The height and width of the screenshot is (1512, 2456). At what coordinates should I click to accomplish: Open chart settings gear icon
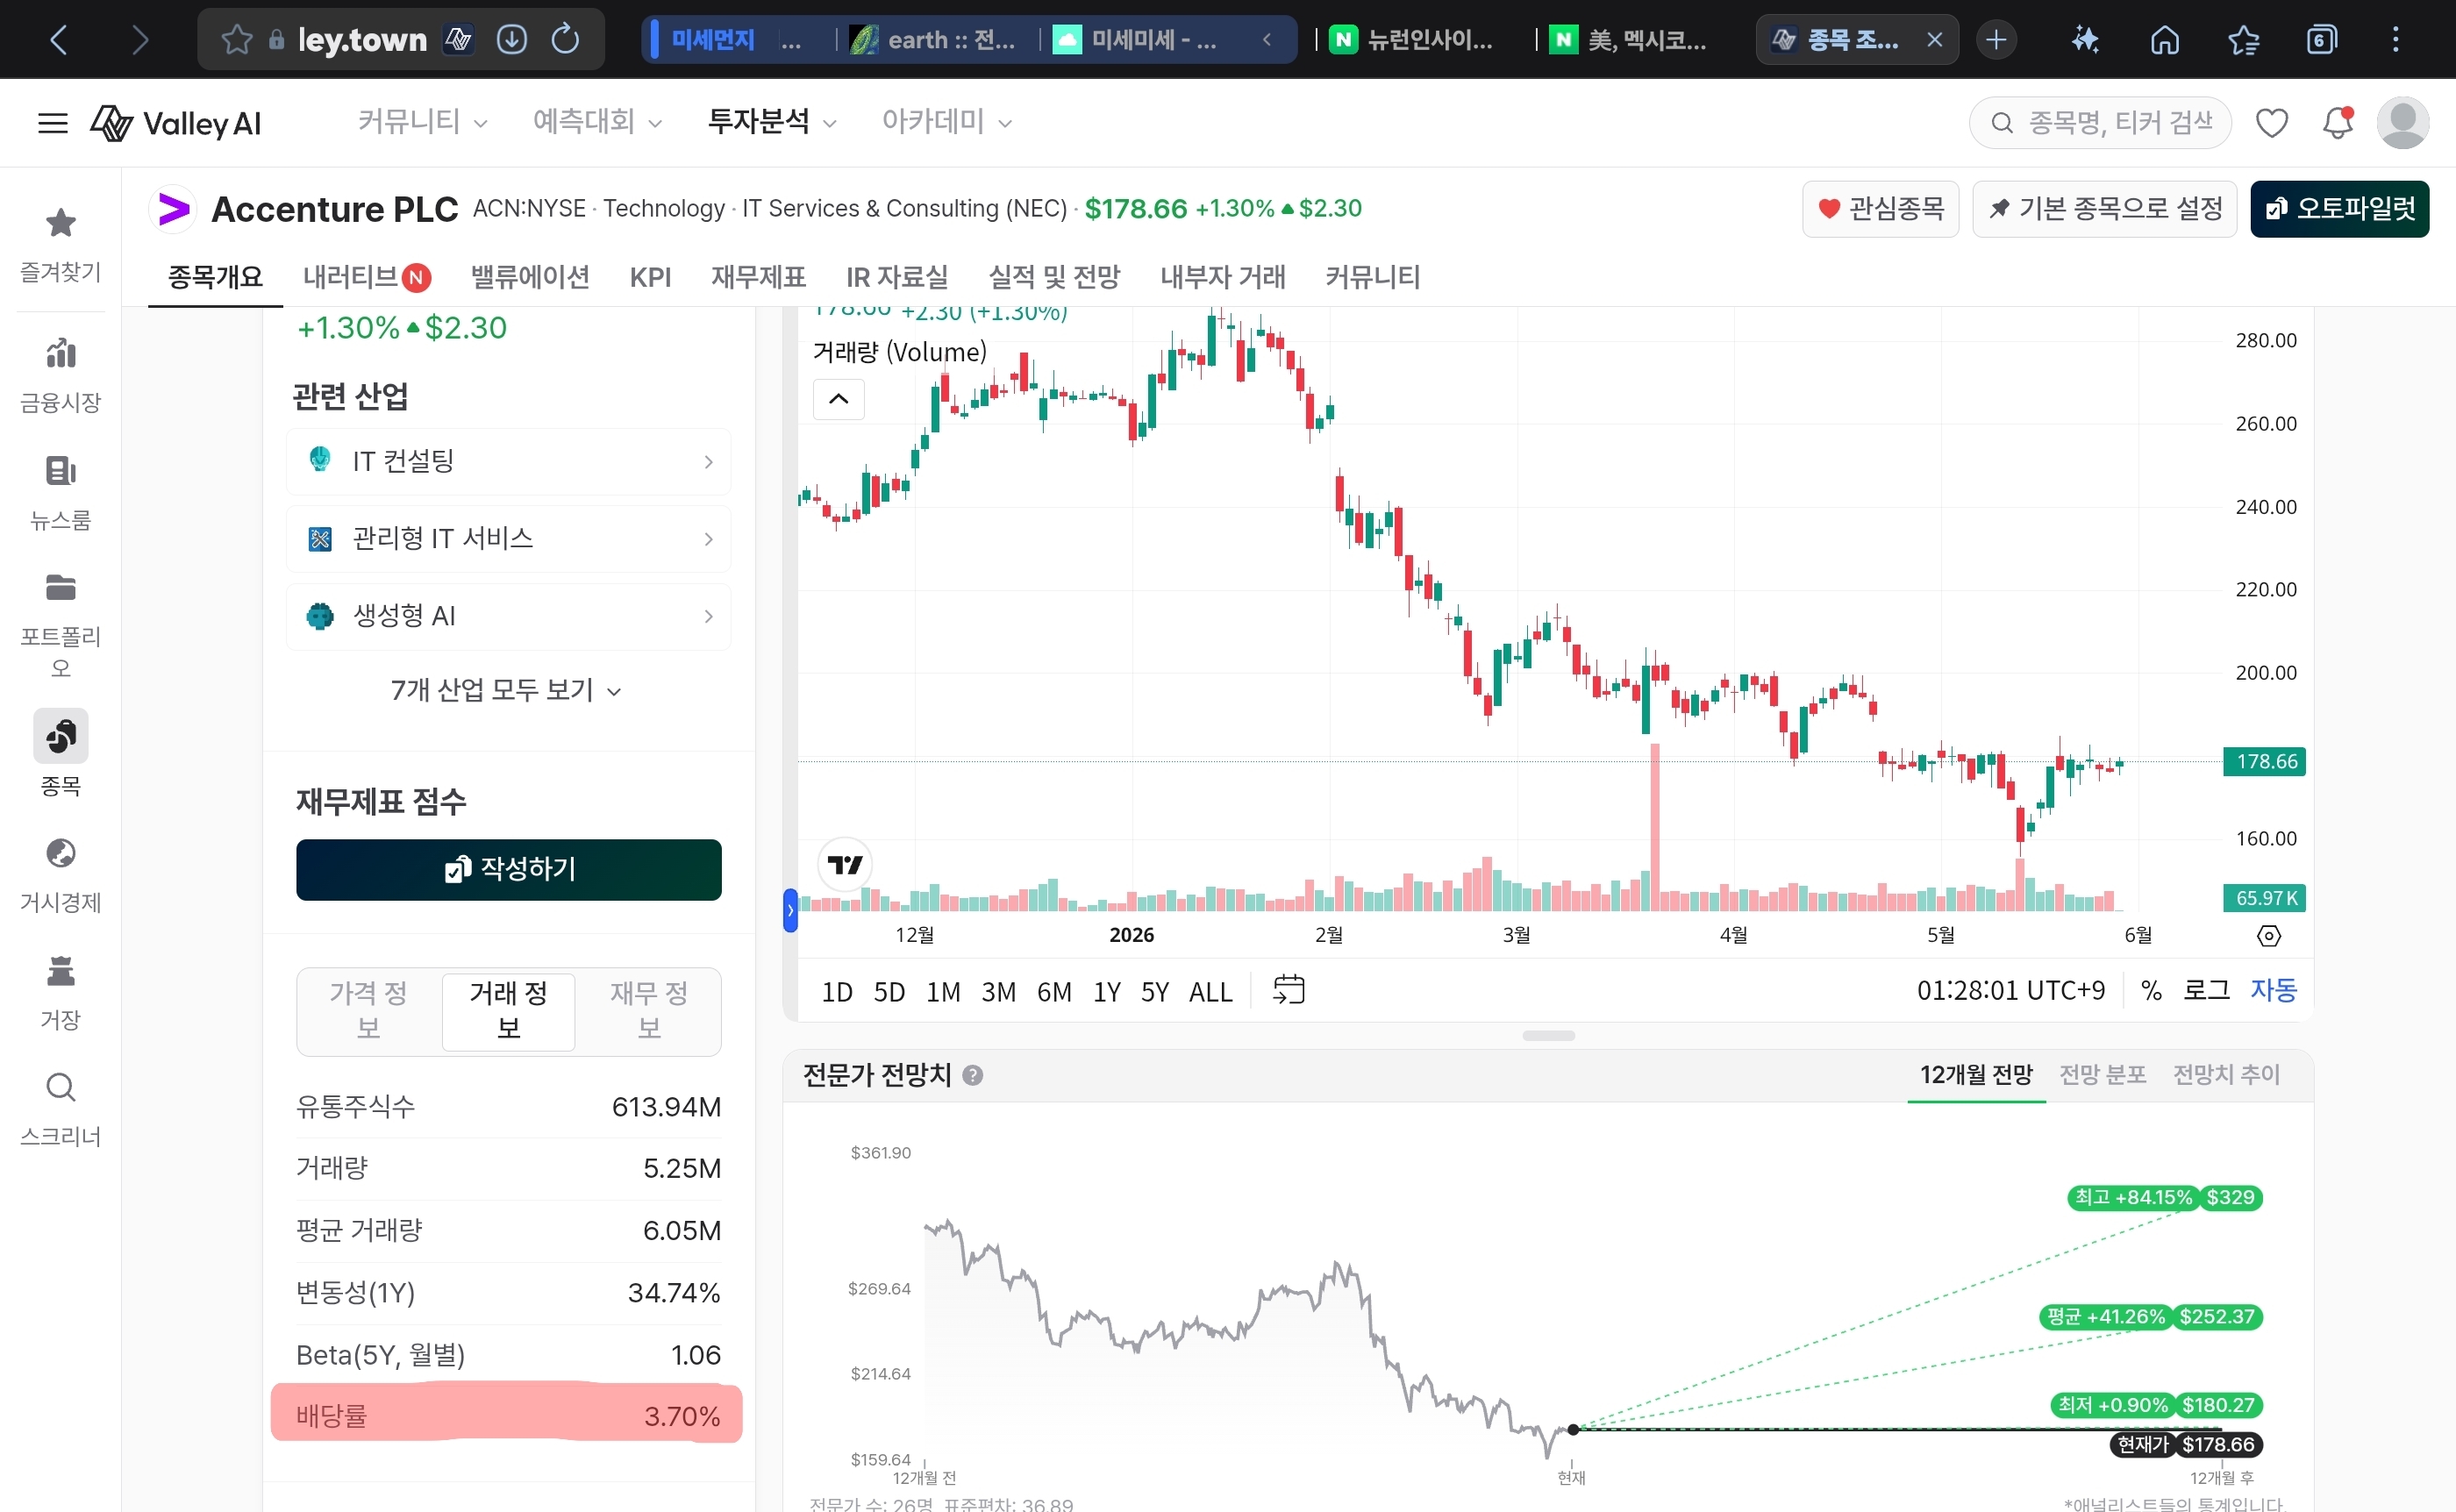pyautogui.click(x=2269, y=936)
